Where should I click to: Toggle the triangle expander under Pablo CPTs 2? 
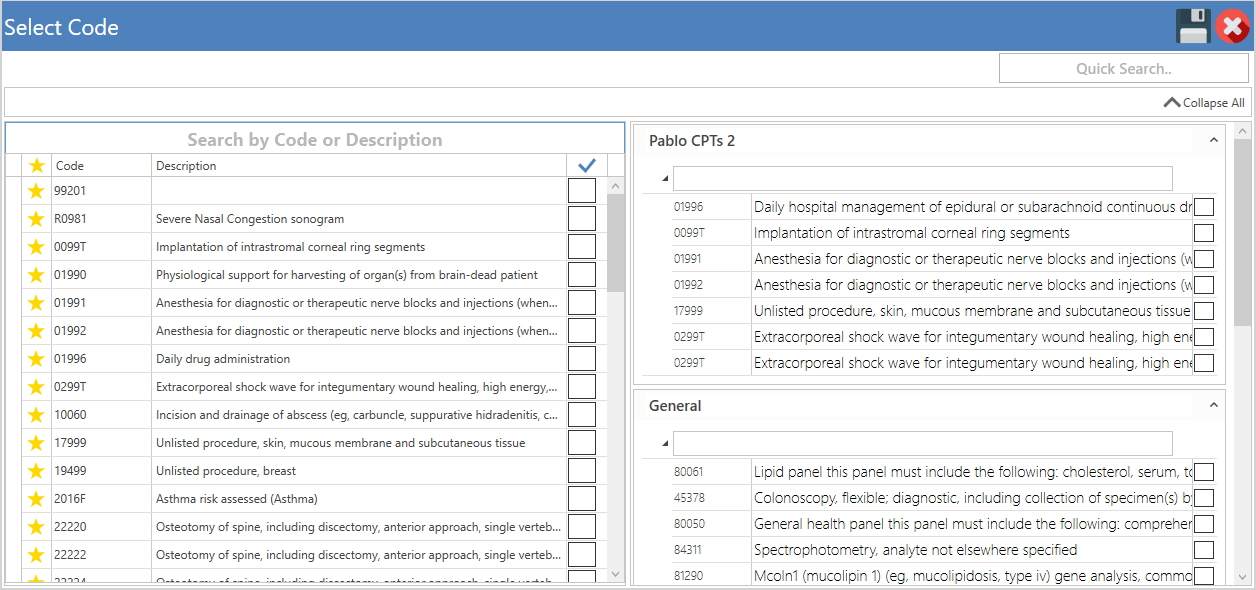(x=666, y=179)
